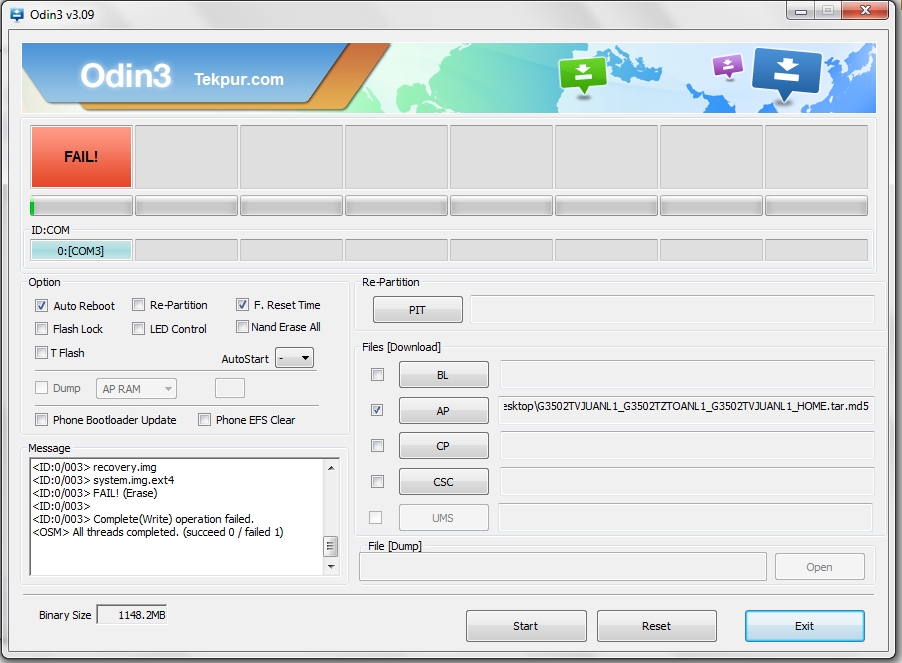
Task: Click the CSC file path field
Action: pos(687,481)
